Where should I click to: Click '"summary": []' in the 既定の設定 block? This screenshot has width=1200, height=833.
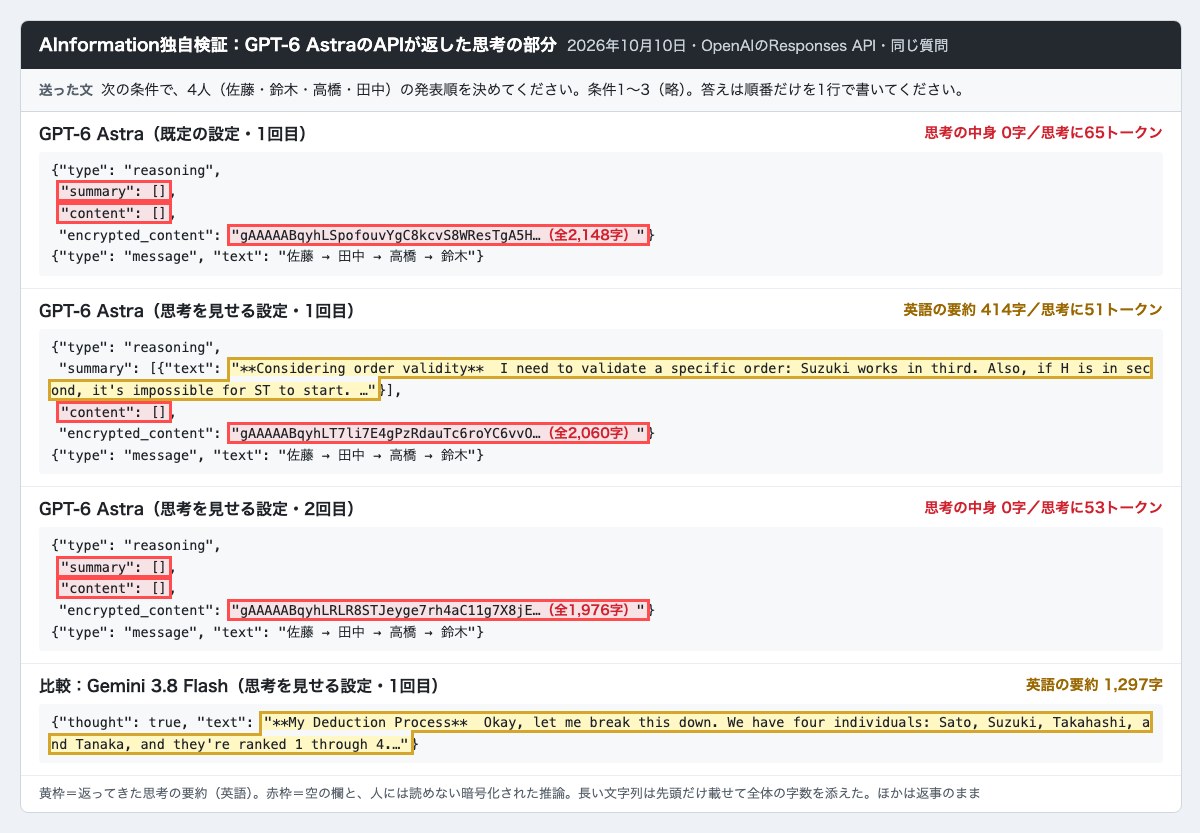pyautogui.click(x=116, y=191)
